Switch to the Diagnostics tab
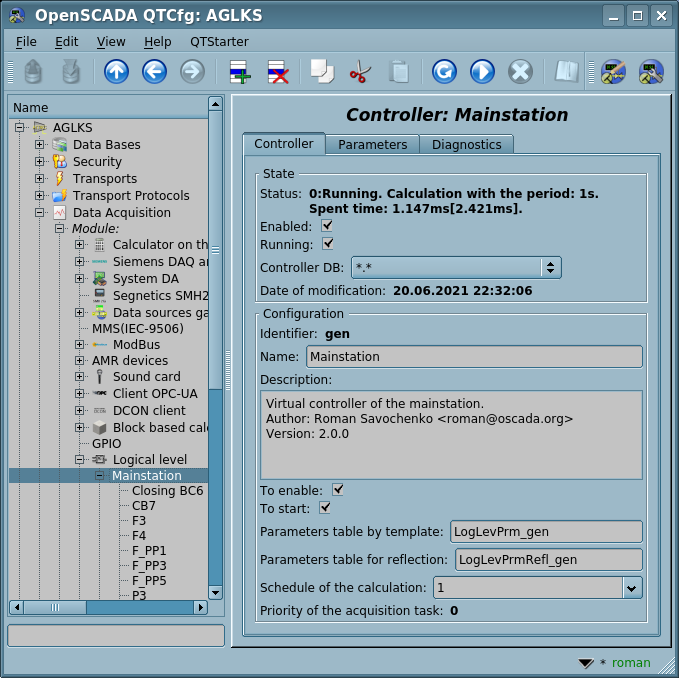Screen dimensions: 679x678 click(467, 145)
